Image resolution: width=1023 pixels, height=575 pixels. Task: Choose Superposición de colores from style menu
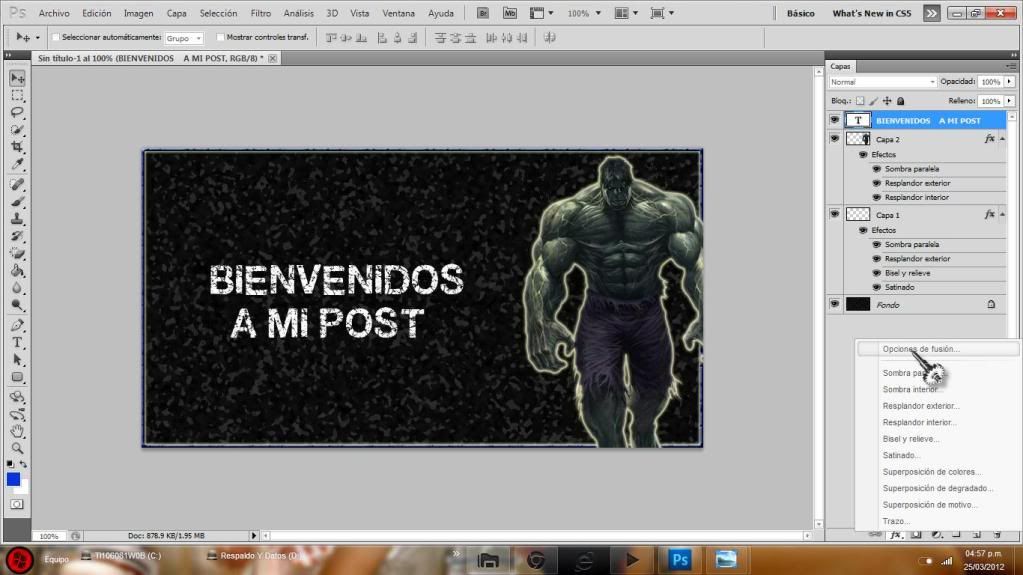(x=932, y=471)
